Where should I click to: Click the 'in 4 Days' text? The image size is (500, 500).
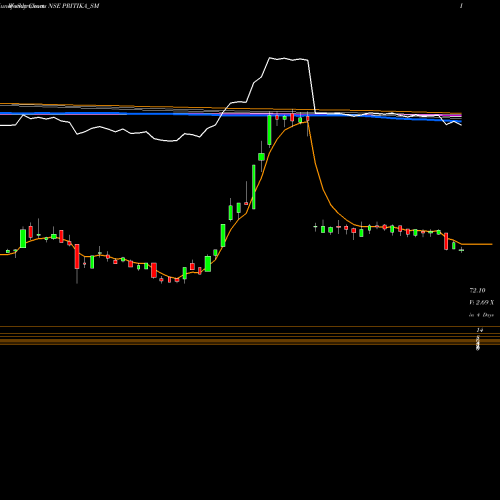481,315
